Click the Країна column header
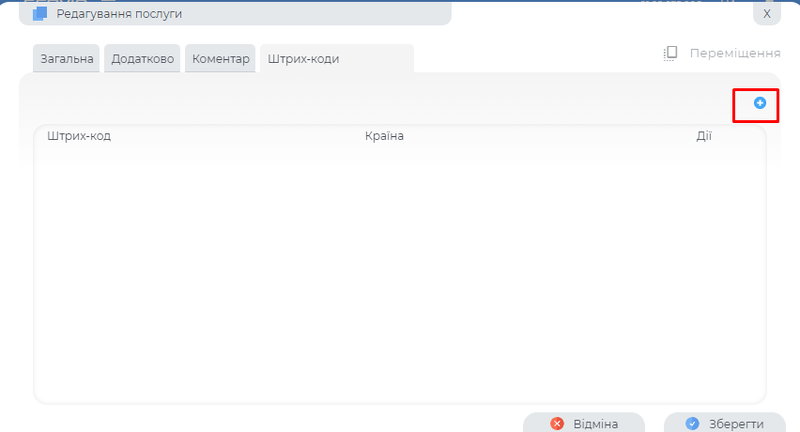 coord(384,136)
